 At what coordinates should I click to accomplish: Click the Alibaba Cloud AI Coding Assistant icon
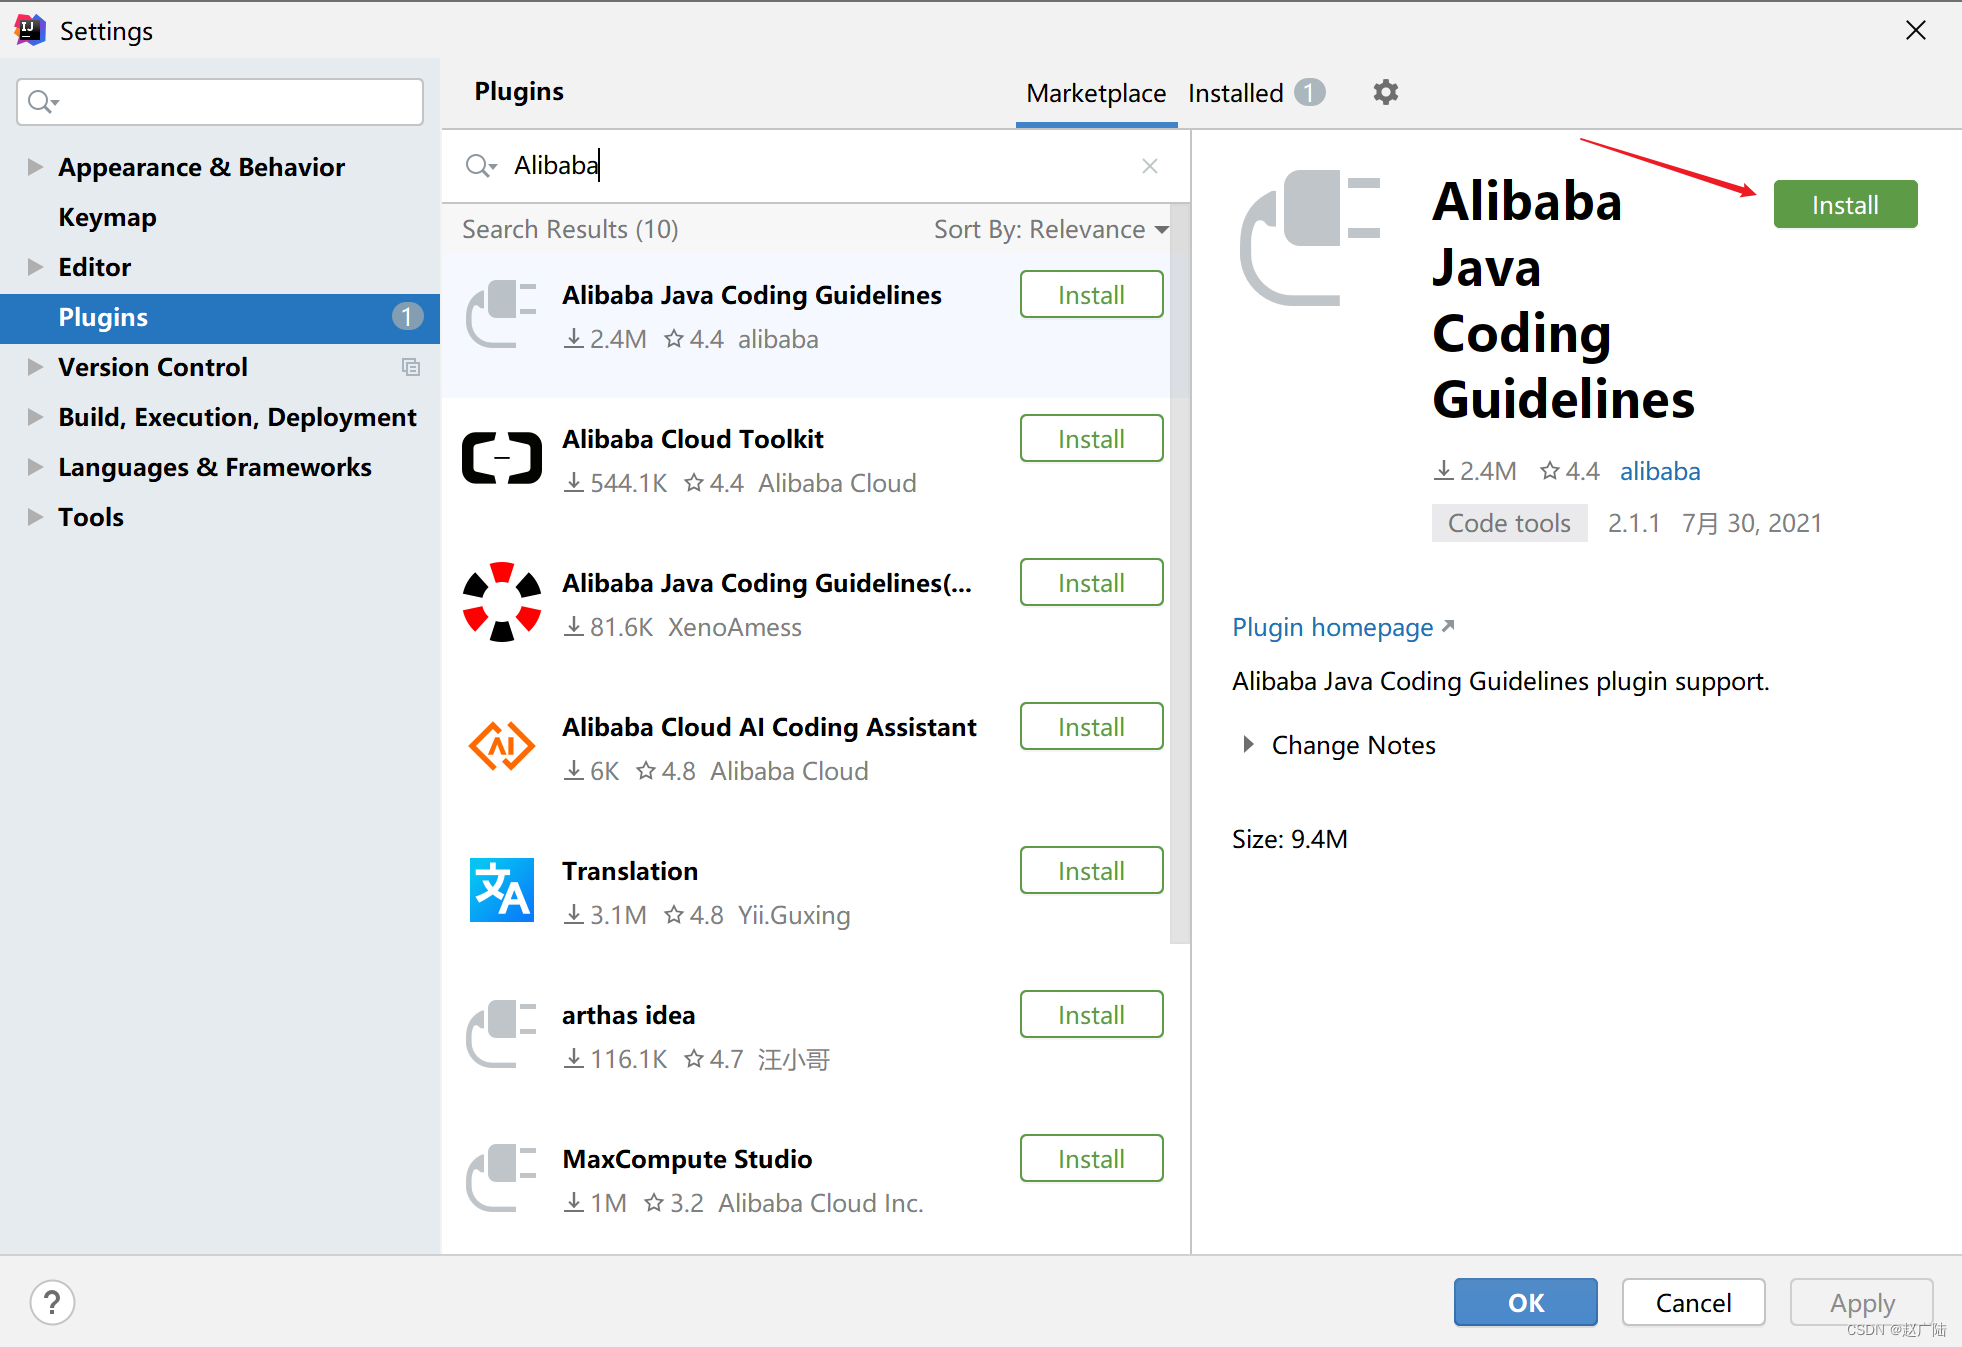pos(502,746)
